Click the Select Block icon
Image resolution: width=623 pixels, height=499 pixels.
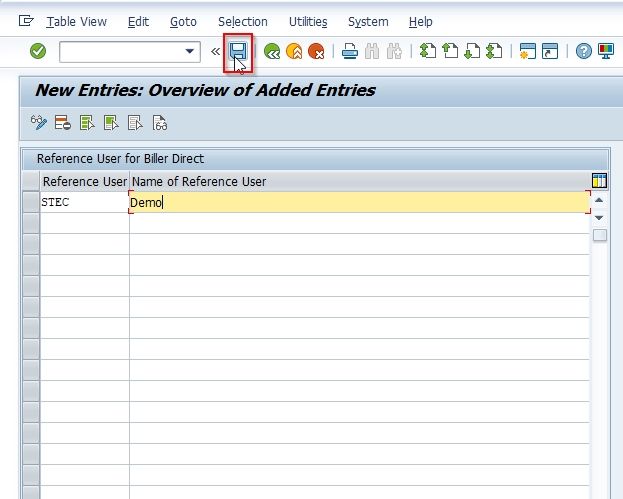click(x=111, y=123)
